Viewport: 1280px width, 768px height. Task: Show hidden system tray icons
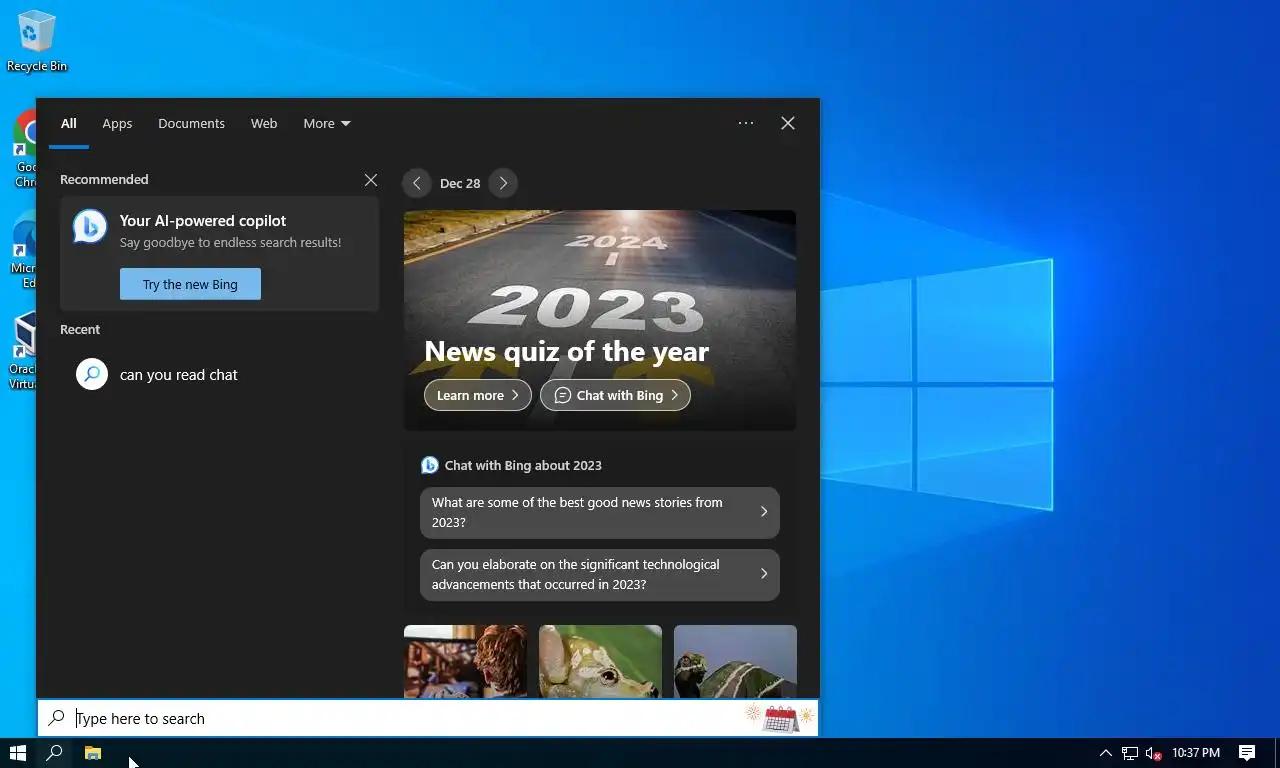coord(1105,753)
